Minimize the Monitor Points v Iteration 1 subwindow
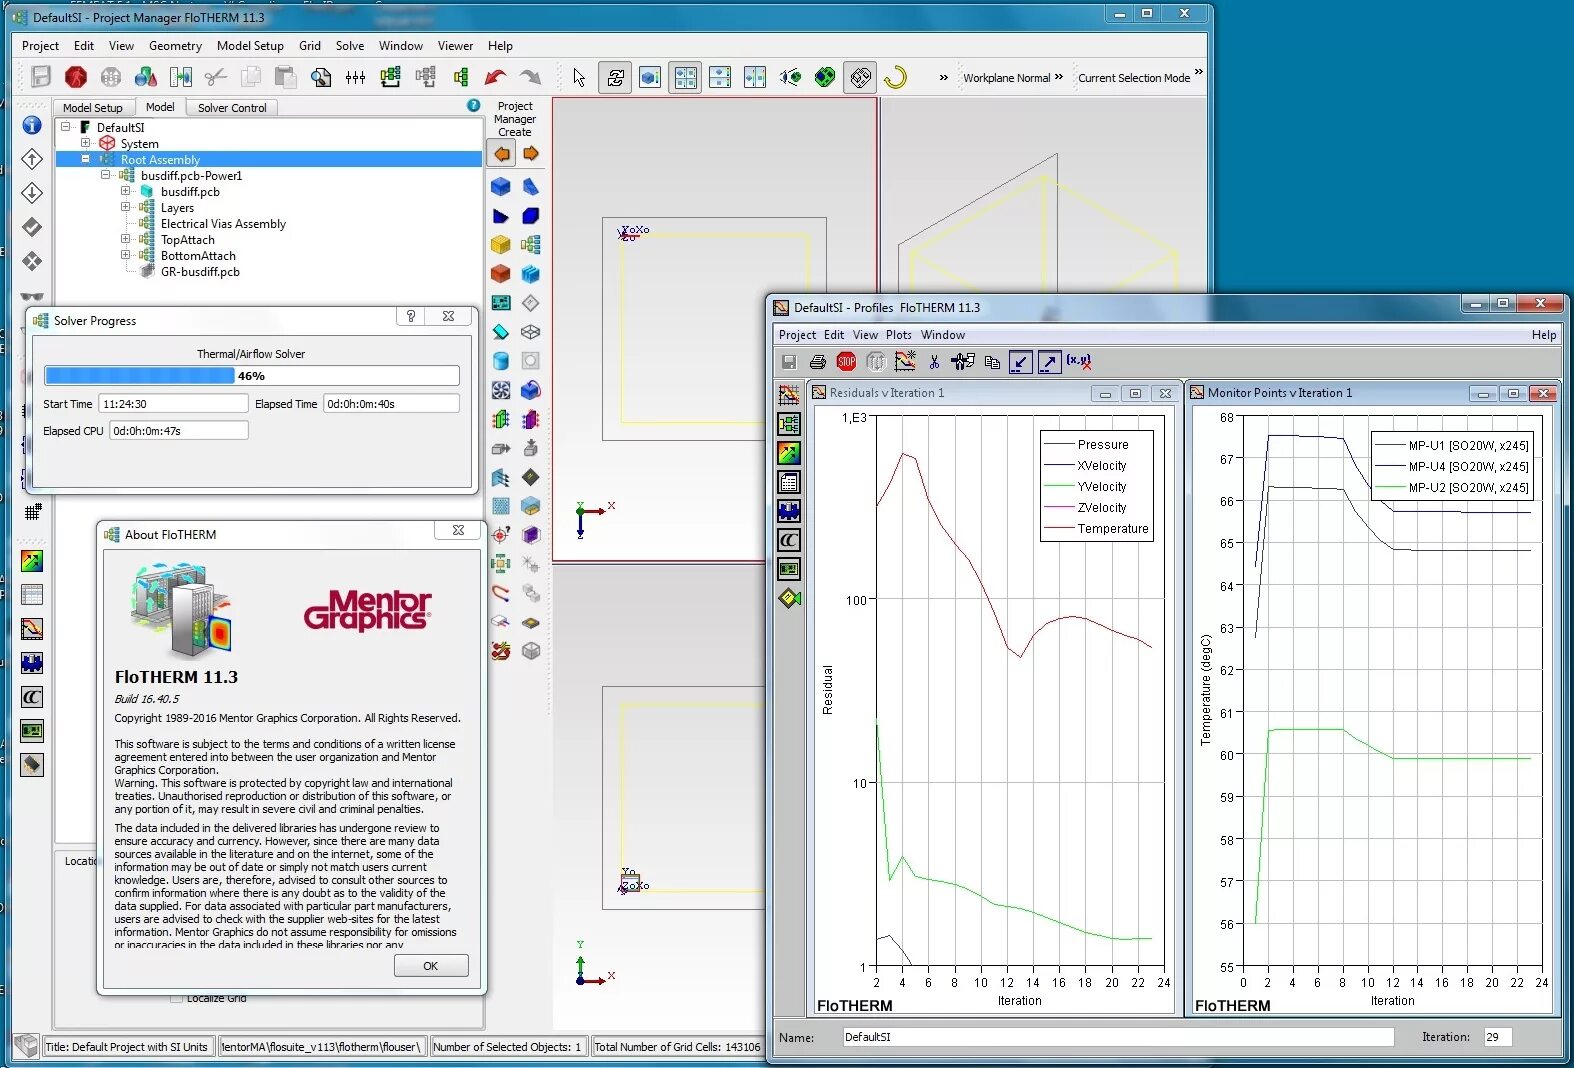This screenshot has width=1574, height=1068. [x=1483, y=394]
